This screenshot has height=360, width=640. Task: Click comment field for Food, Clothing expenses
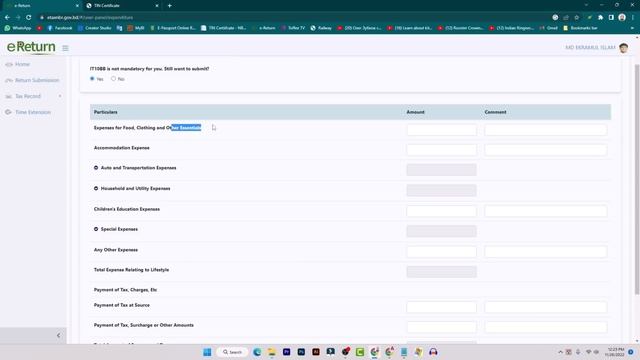[545, 130]
